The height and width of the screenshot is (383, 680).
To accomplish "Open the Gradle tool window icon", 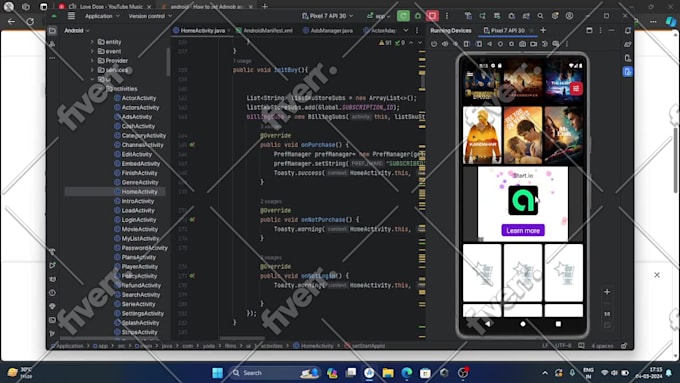I will click(628, 44).
